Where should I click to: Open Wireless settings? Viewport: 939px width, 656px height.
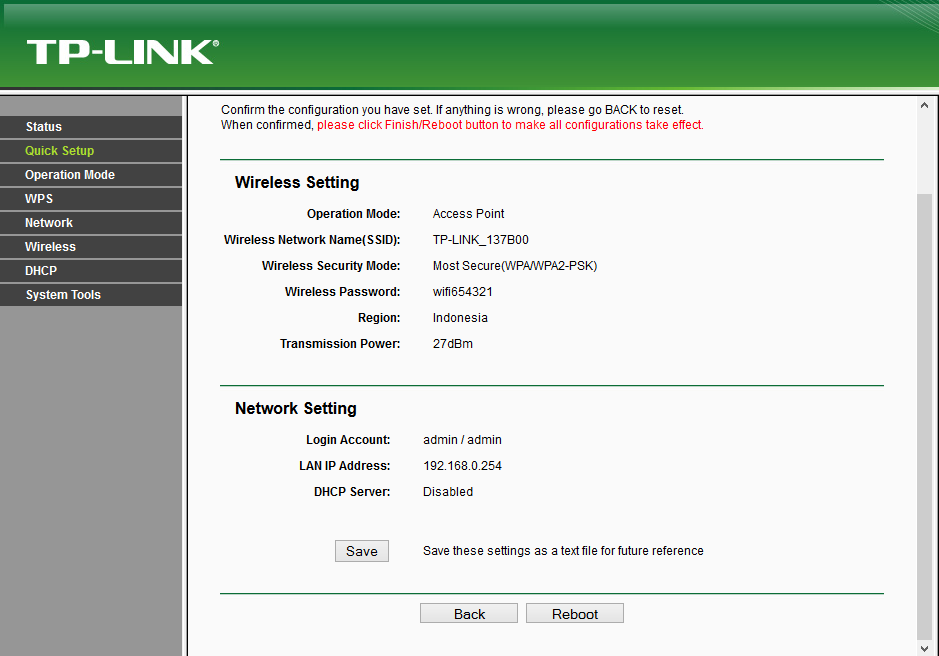50,246
